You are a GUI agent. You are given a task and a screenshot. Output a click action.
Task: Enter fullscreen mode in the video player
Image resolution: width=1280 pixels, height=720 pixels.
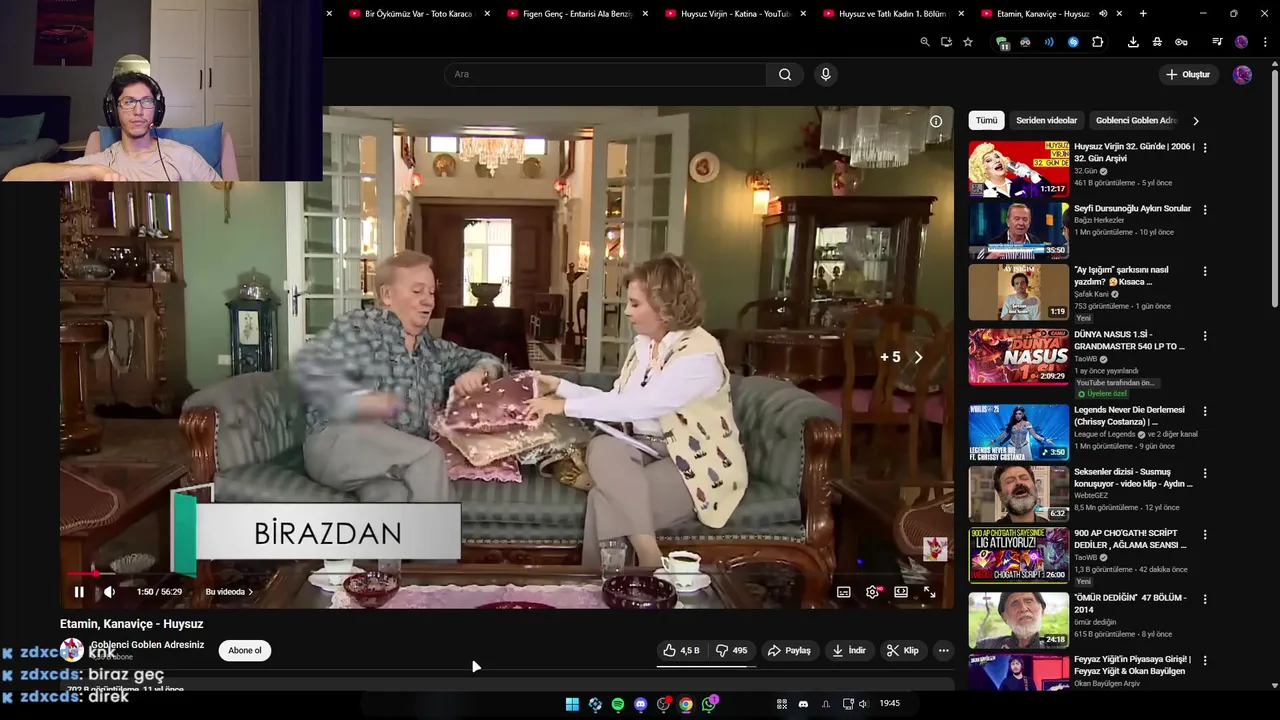click(x=929, y=592)
